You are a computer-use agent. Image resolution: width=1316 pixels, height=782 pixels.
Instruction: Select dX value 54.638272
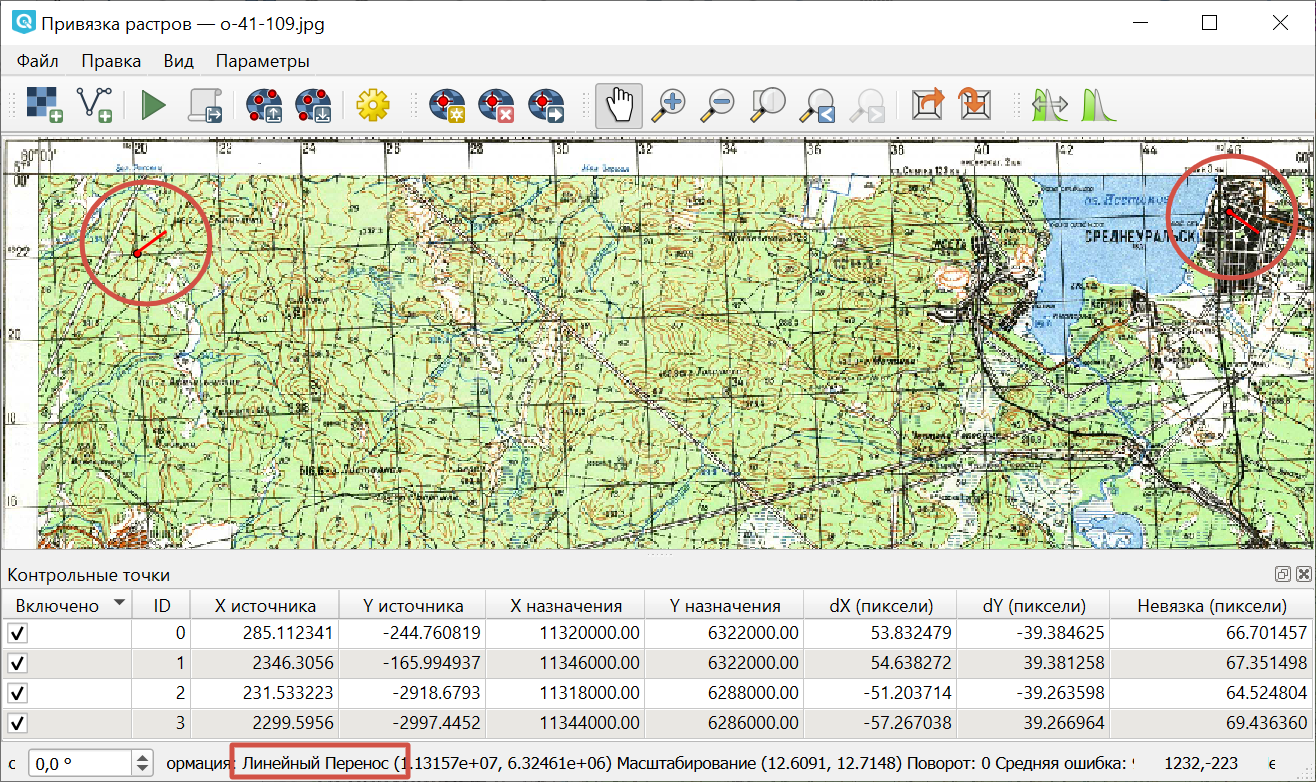point(881,663)
